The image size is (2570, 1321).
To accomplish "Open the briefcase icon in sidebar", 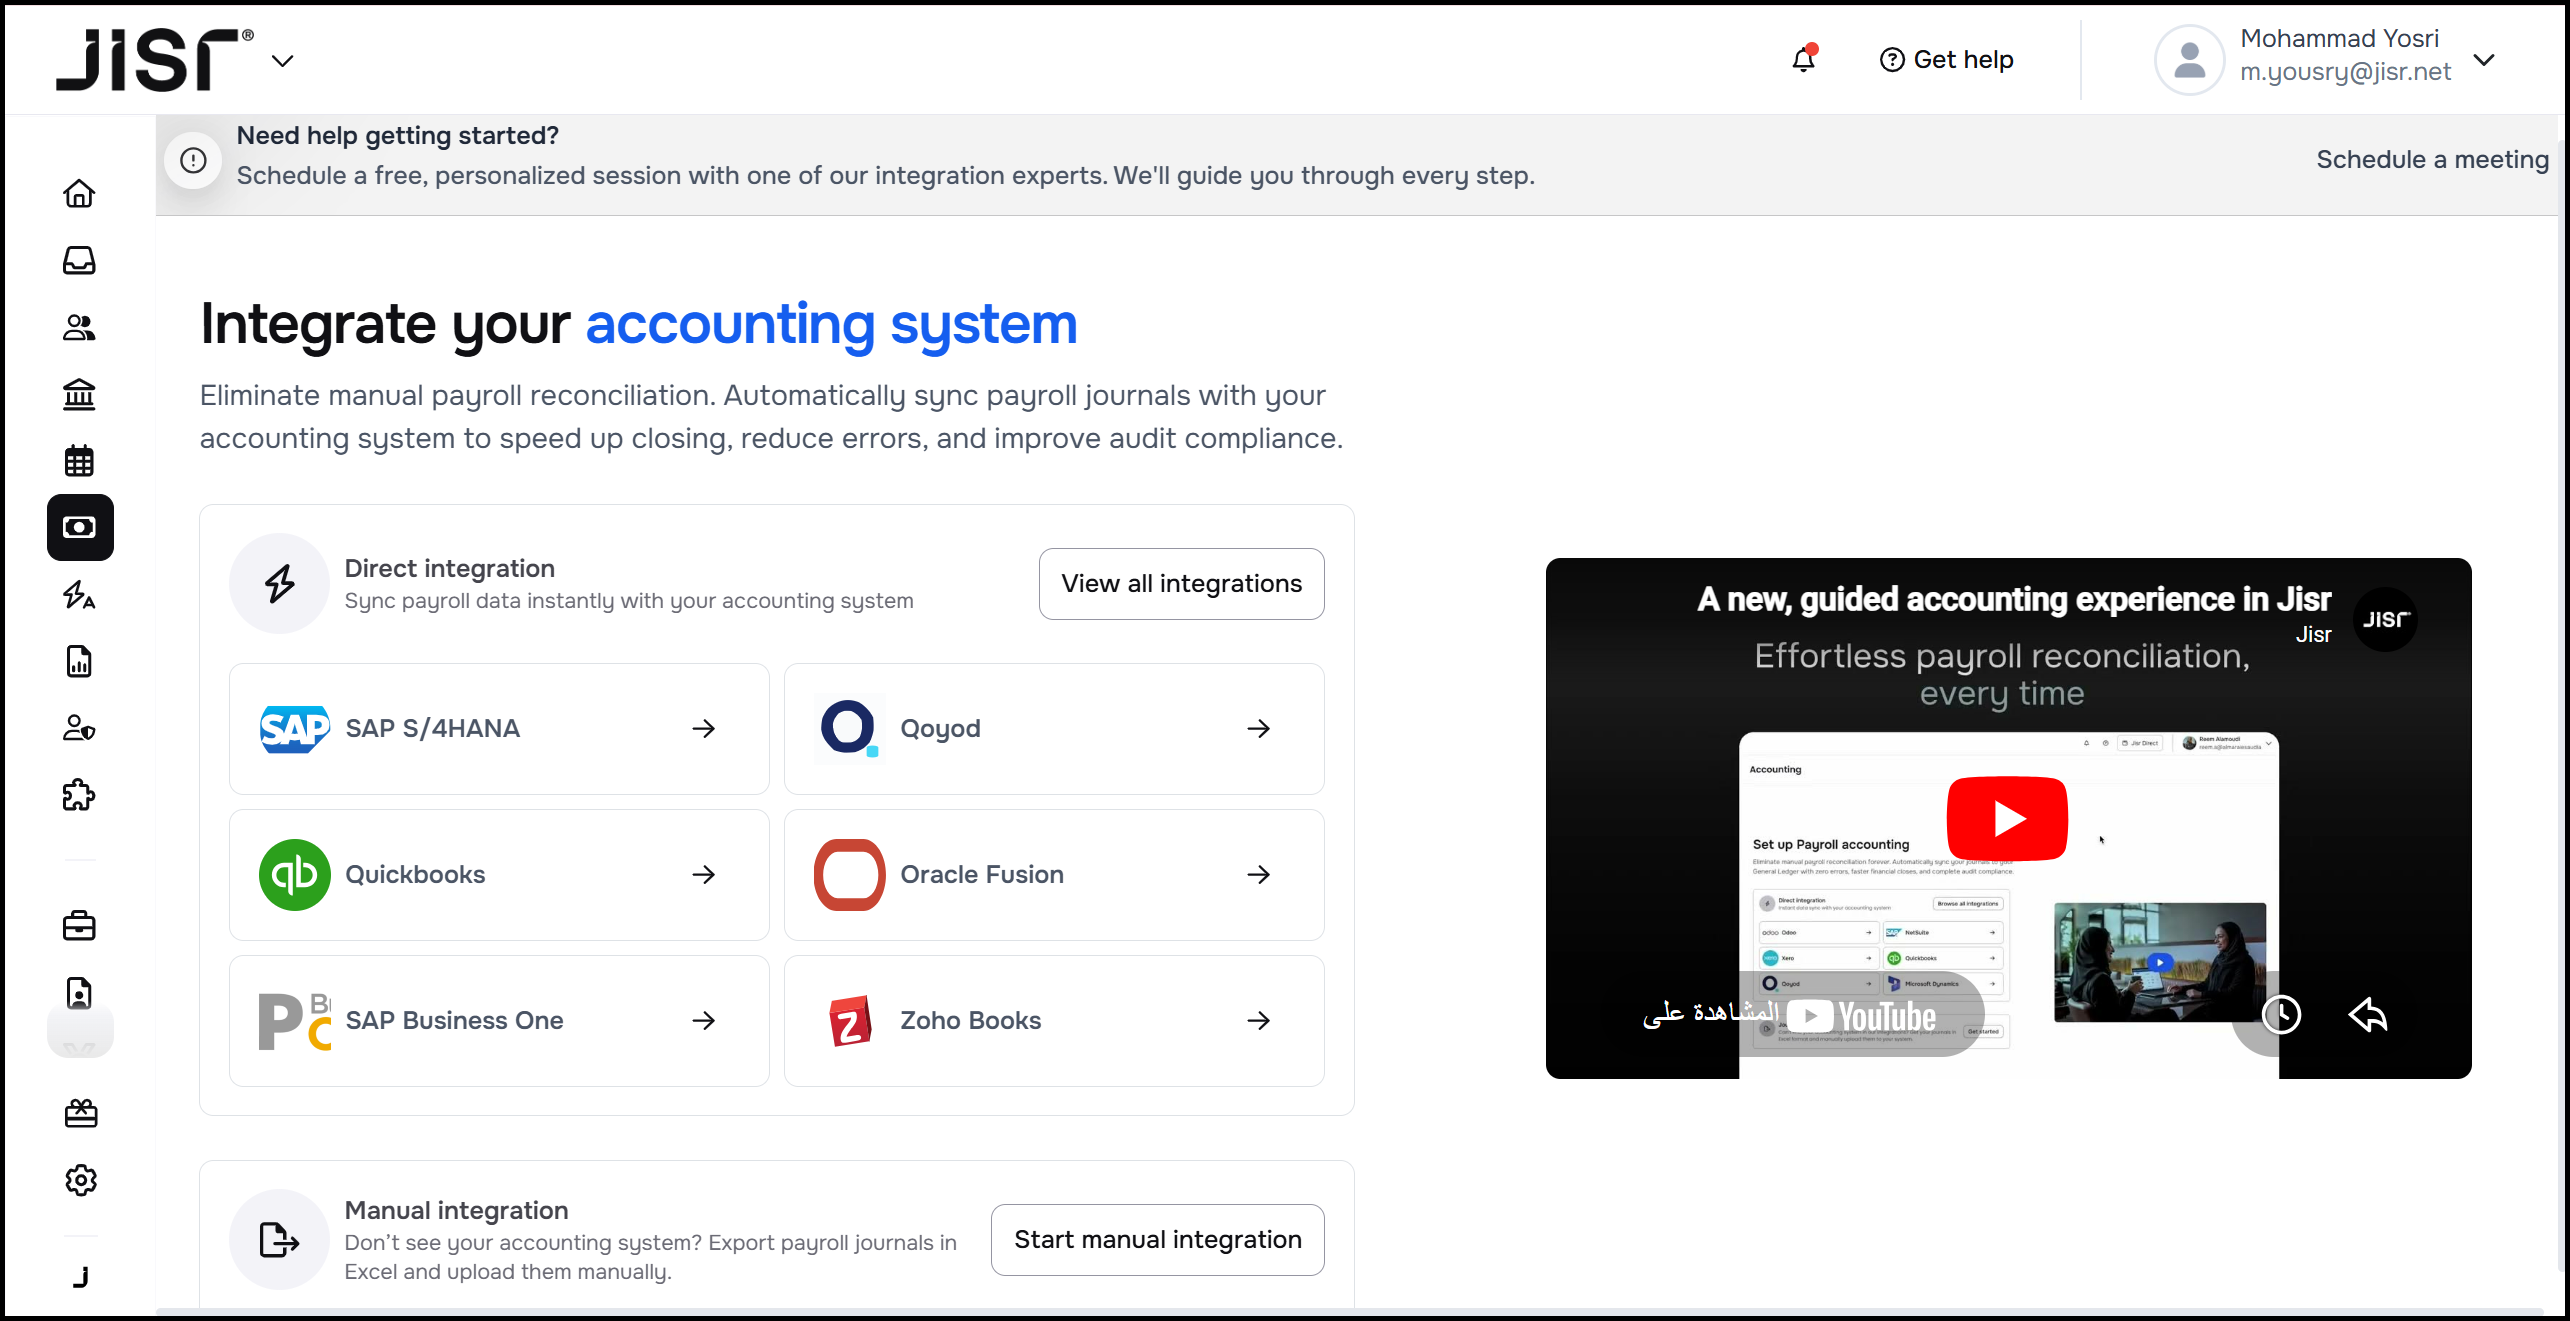I will [x=79, y=925].
